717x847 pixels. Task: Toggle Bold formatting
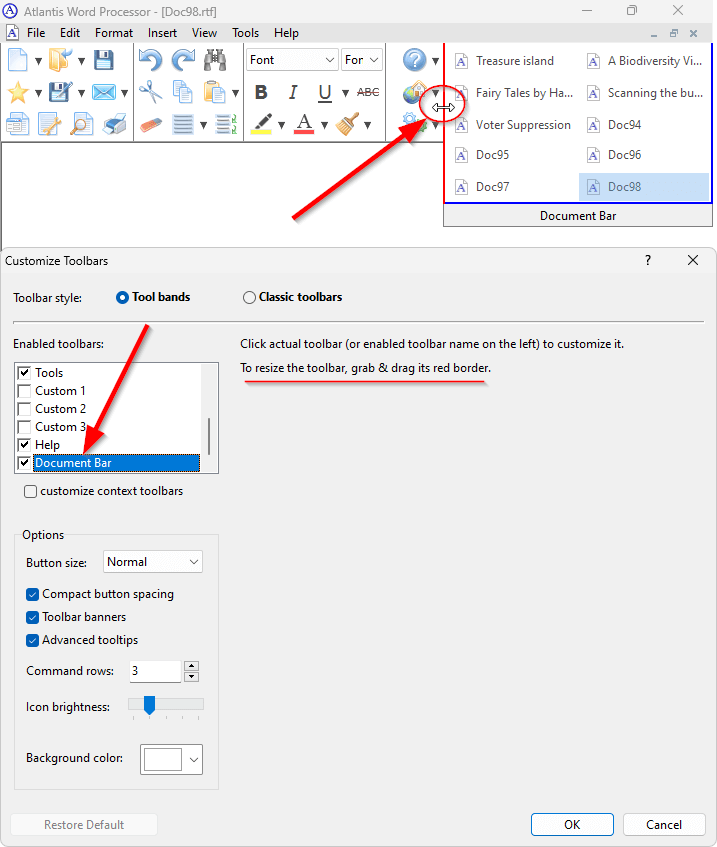(x=261, y=92)
